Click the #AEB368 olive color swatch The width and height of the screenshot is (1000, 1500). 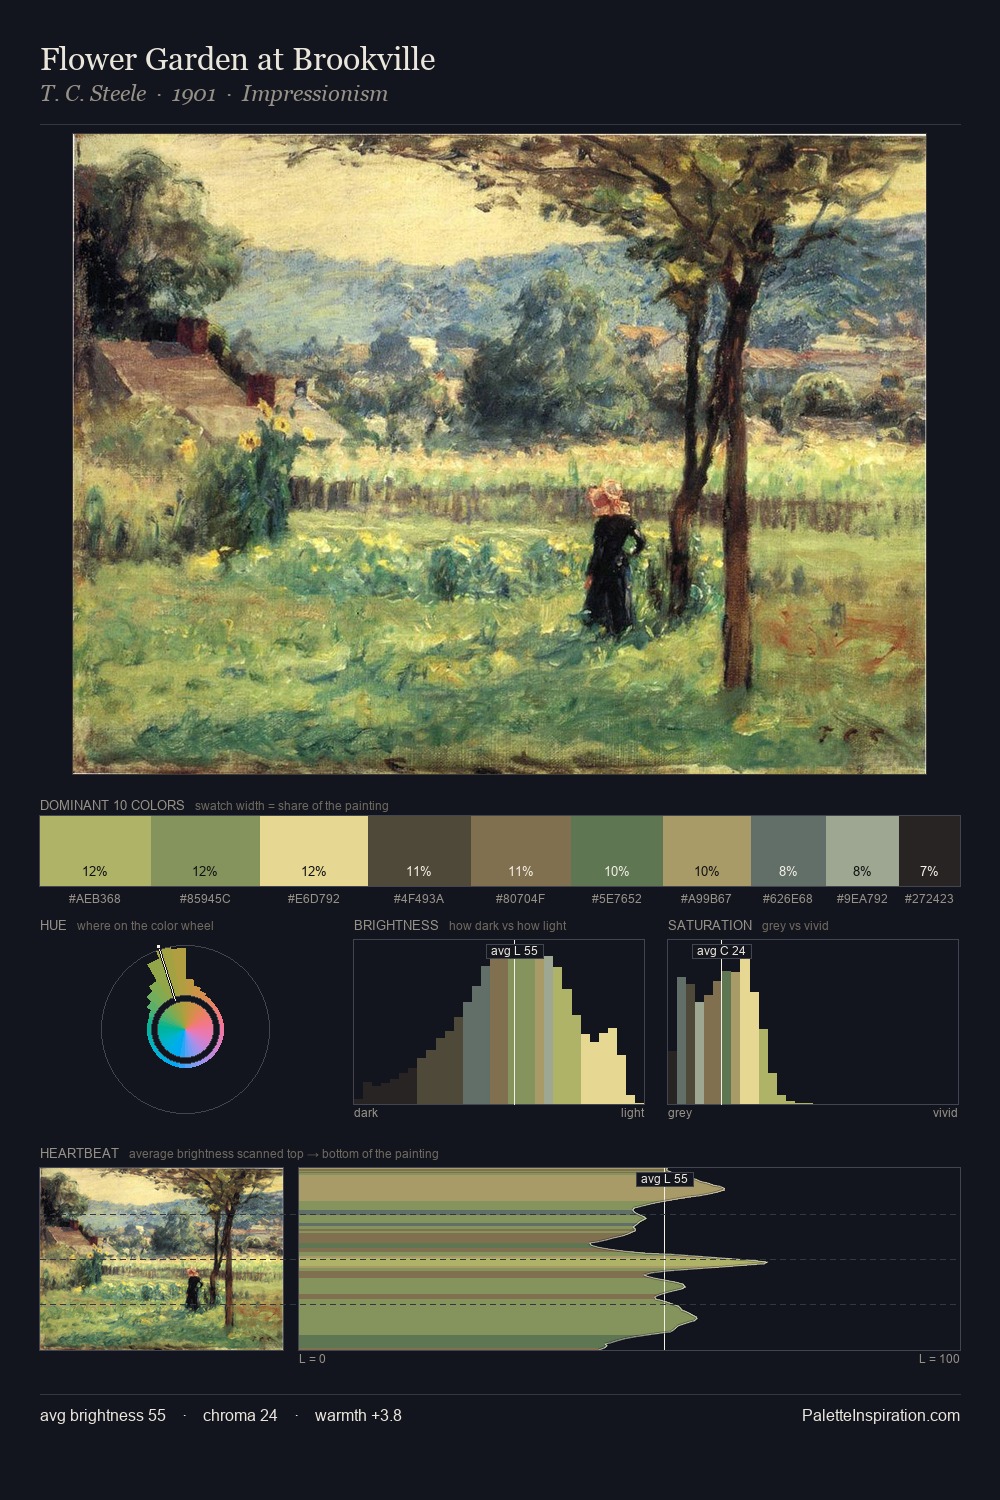point(95,851)
